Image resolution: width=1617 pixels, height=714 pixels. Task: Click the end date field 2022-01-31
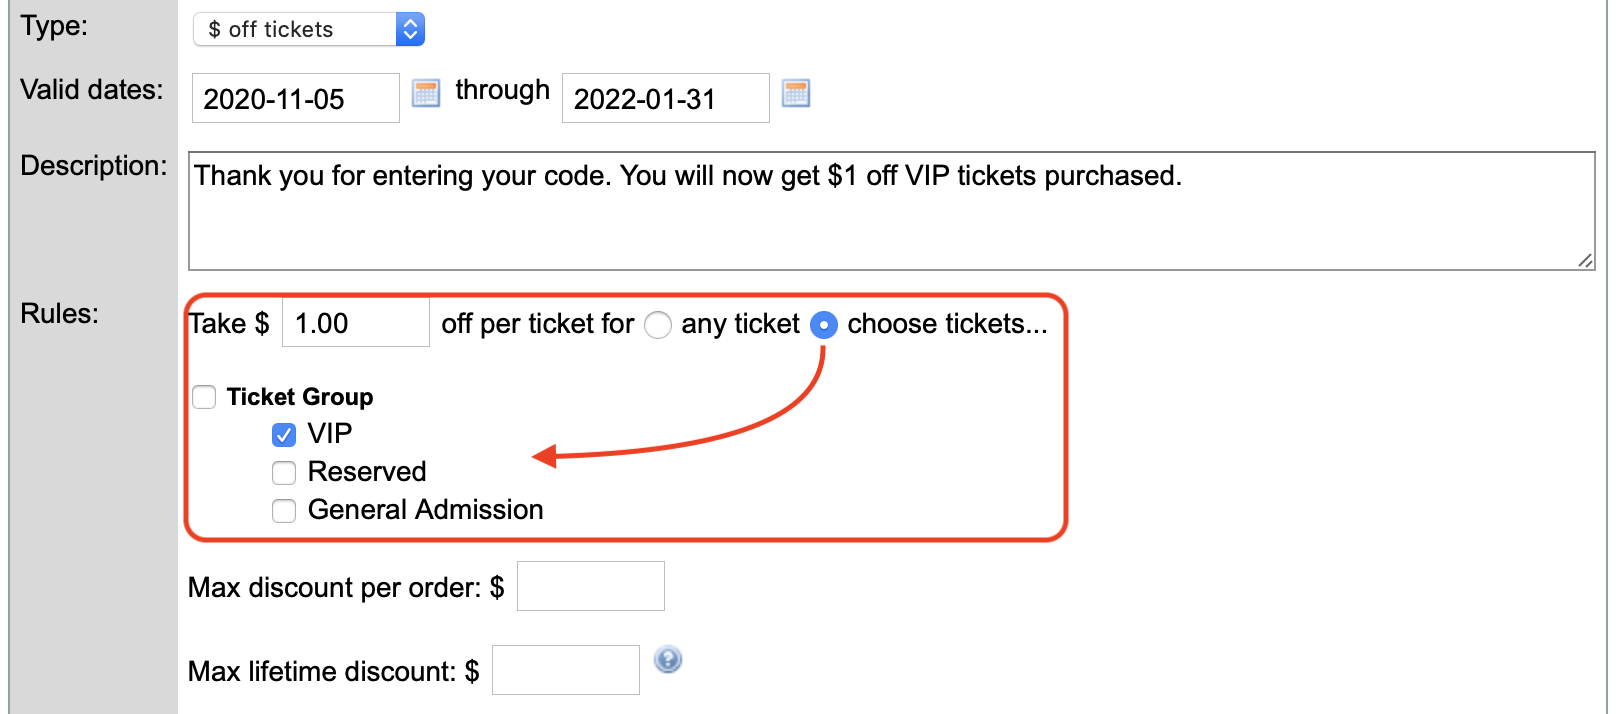coord(666,98)
